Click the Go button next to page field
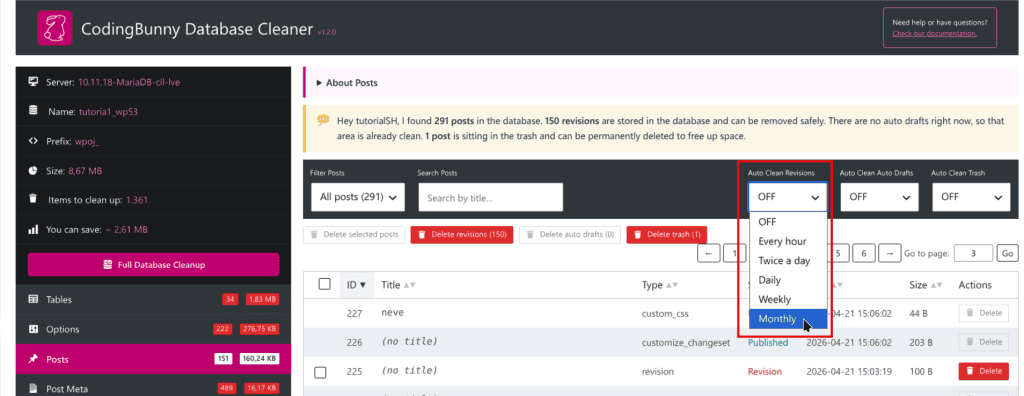 click(x=1008, y=253)
